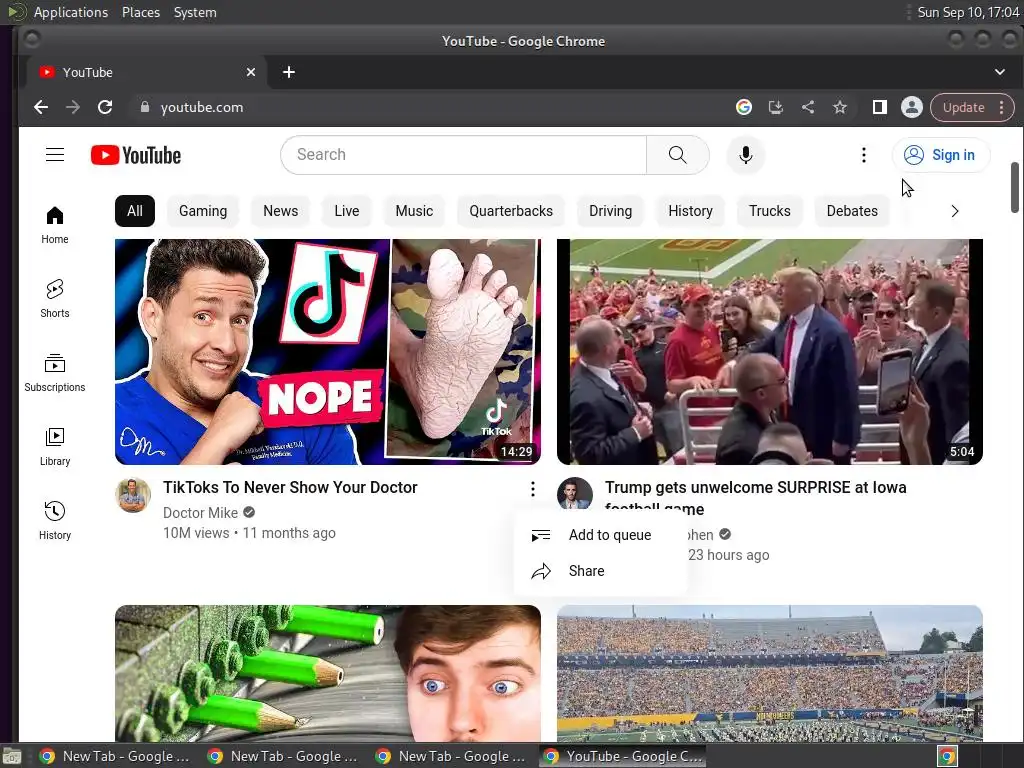
Task: Open Doctor Mike channel name link
Action: [x=200, y=513]
